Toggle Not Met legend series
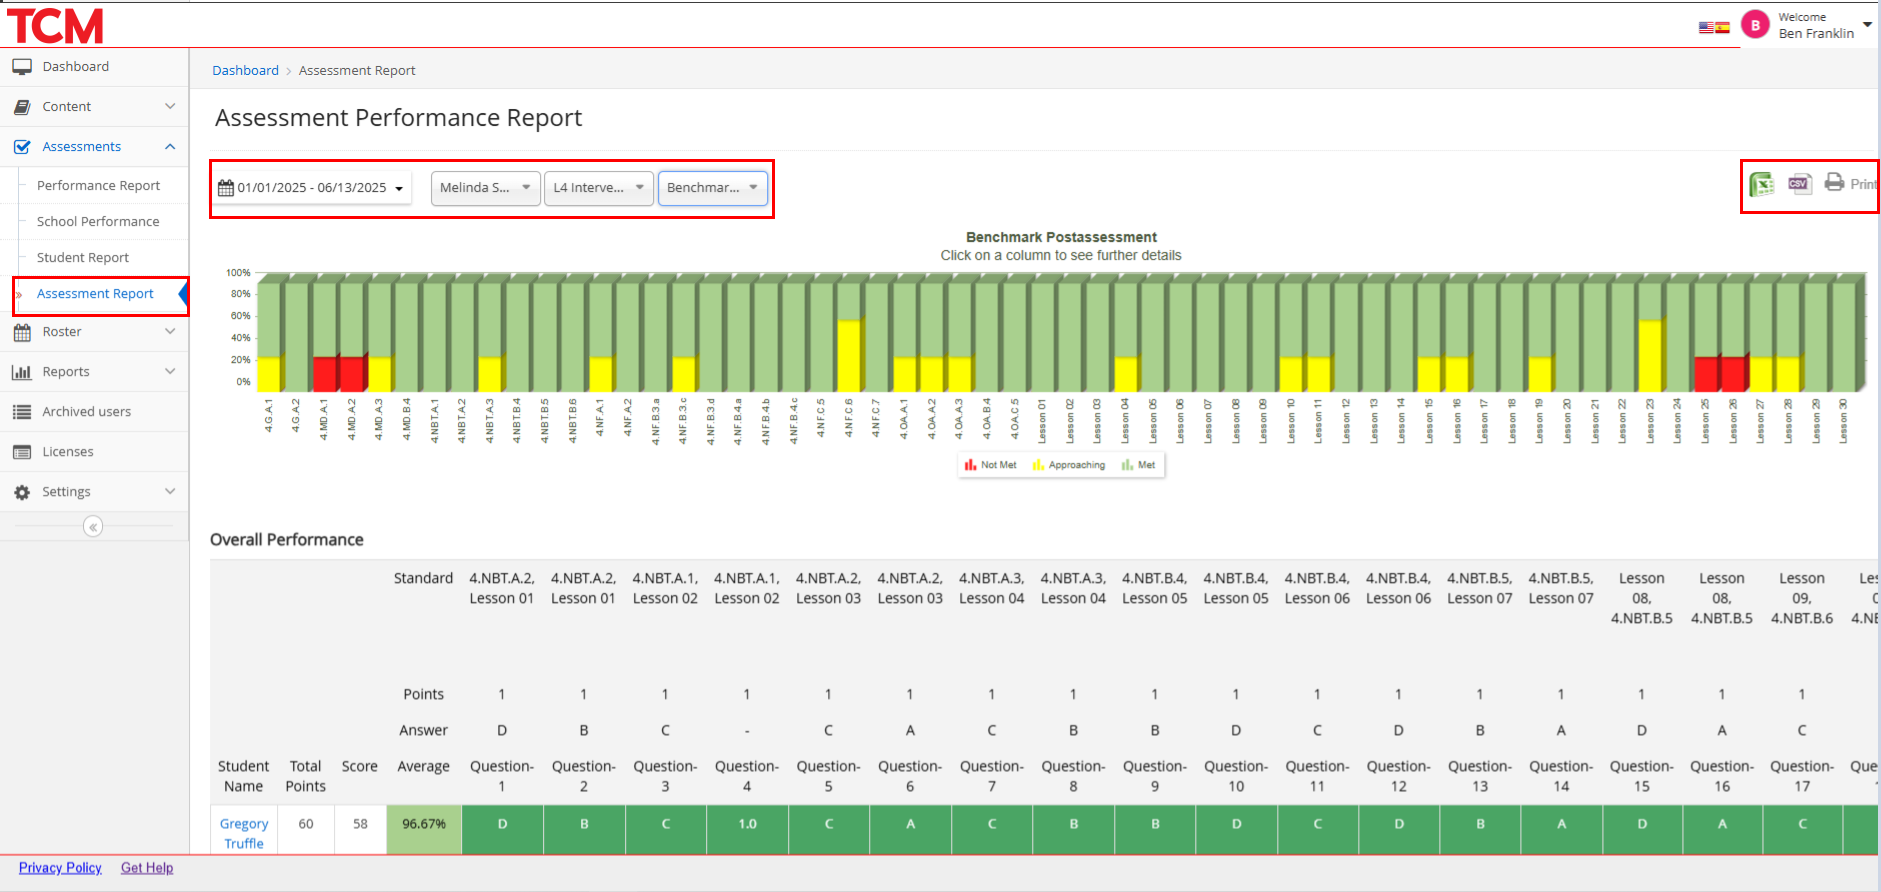The width and height of the screenshot is (1881, 892). [990, 465]
